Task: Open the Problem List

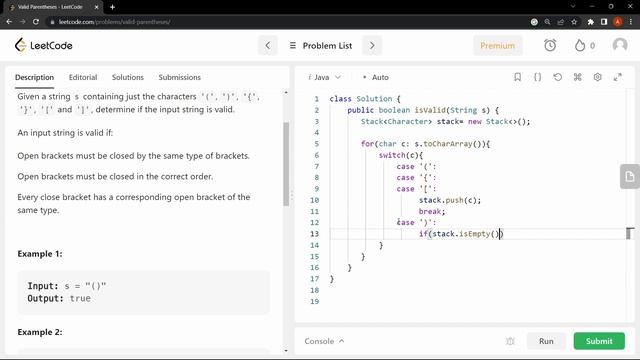Action: [x=321, y=46]
